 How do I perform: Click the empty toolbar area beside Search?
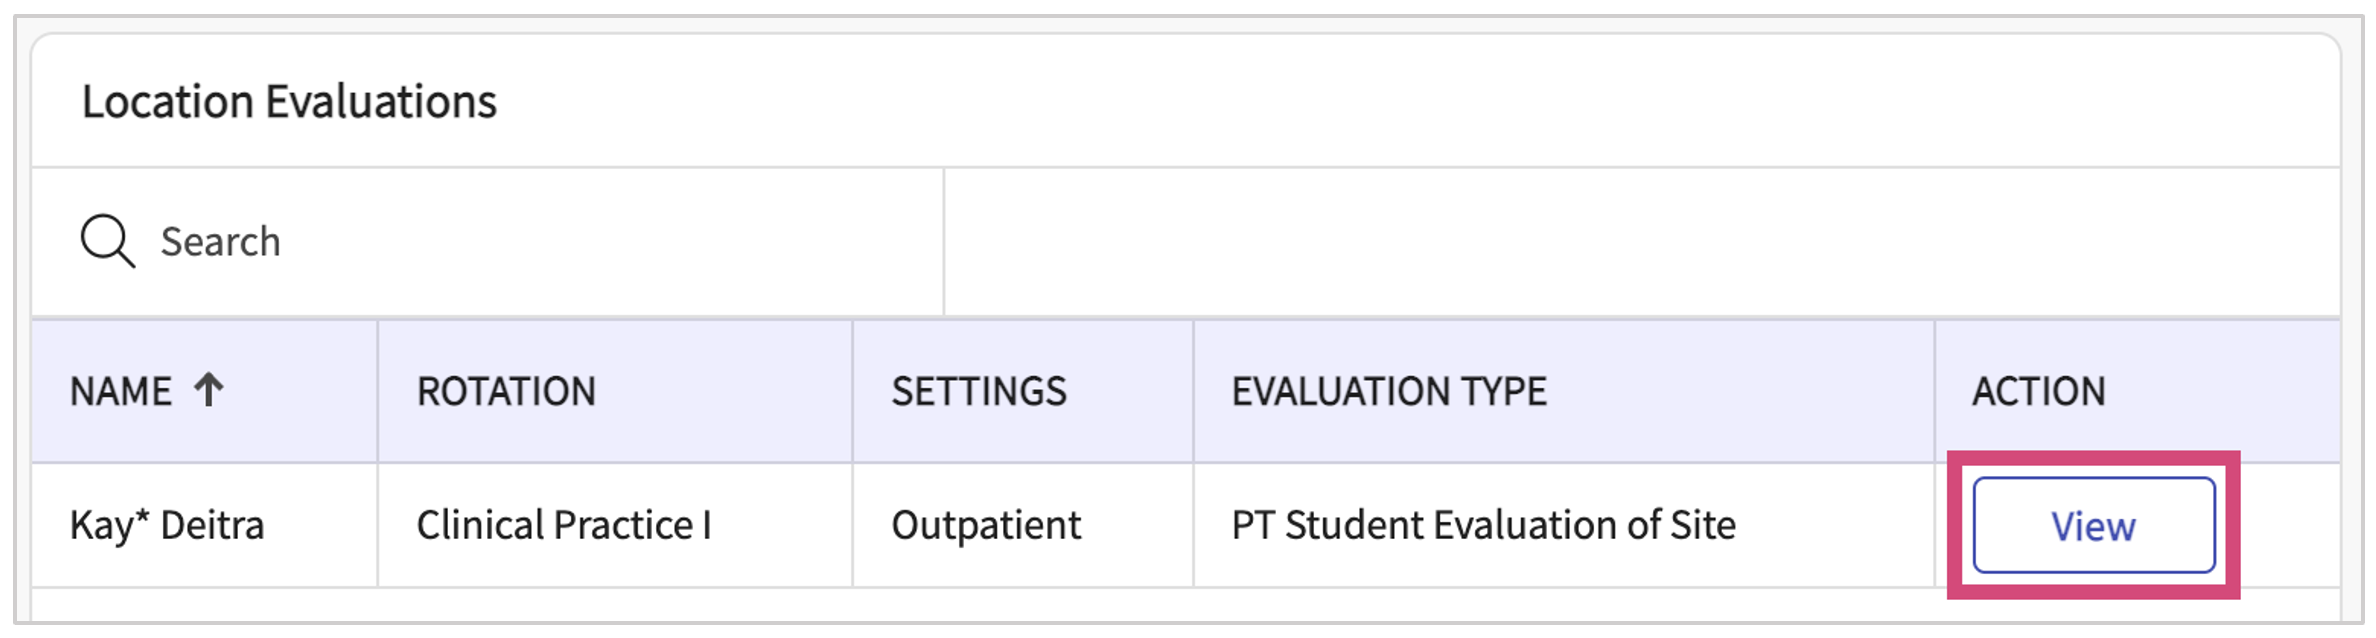[x=1640, y=242]
